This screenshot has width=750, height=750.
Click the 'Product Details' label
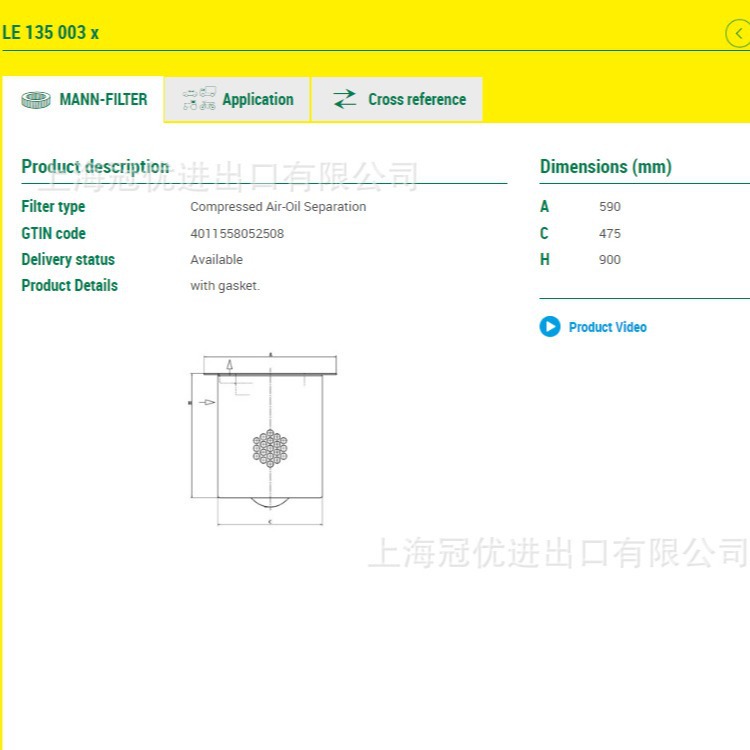[69, 286]
